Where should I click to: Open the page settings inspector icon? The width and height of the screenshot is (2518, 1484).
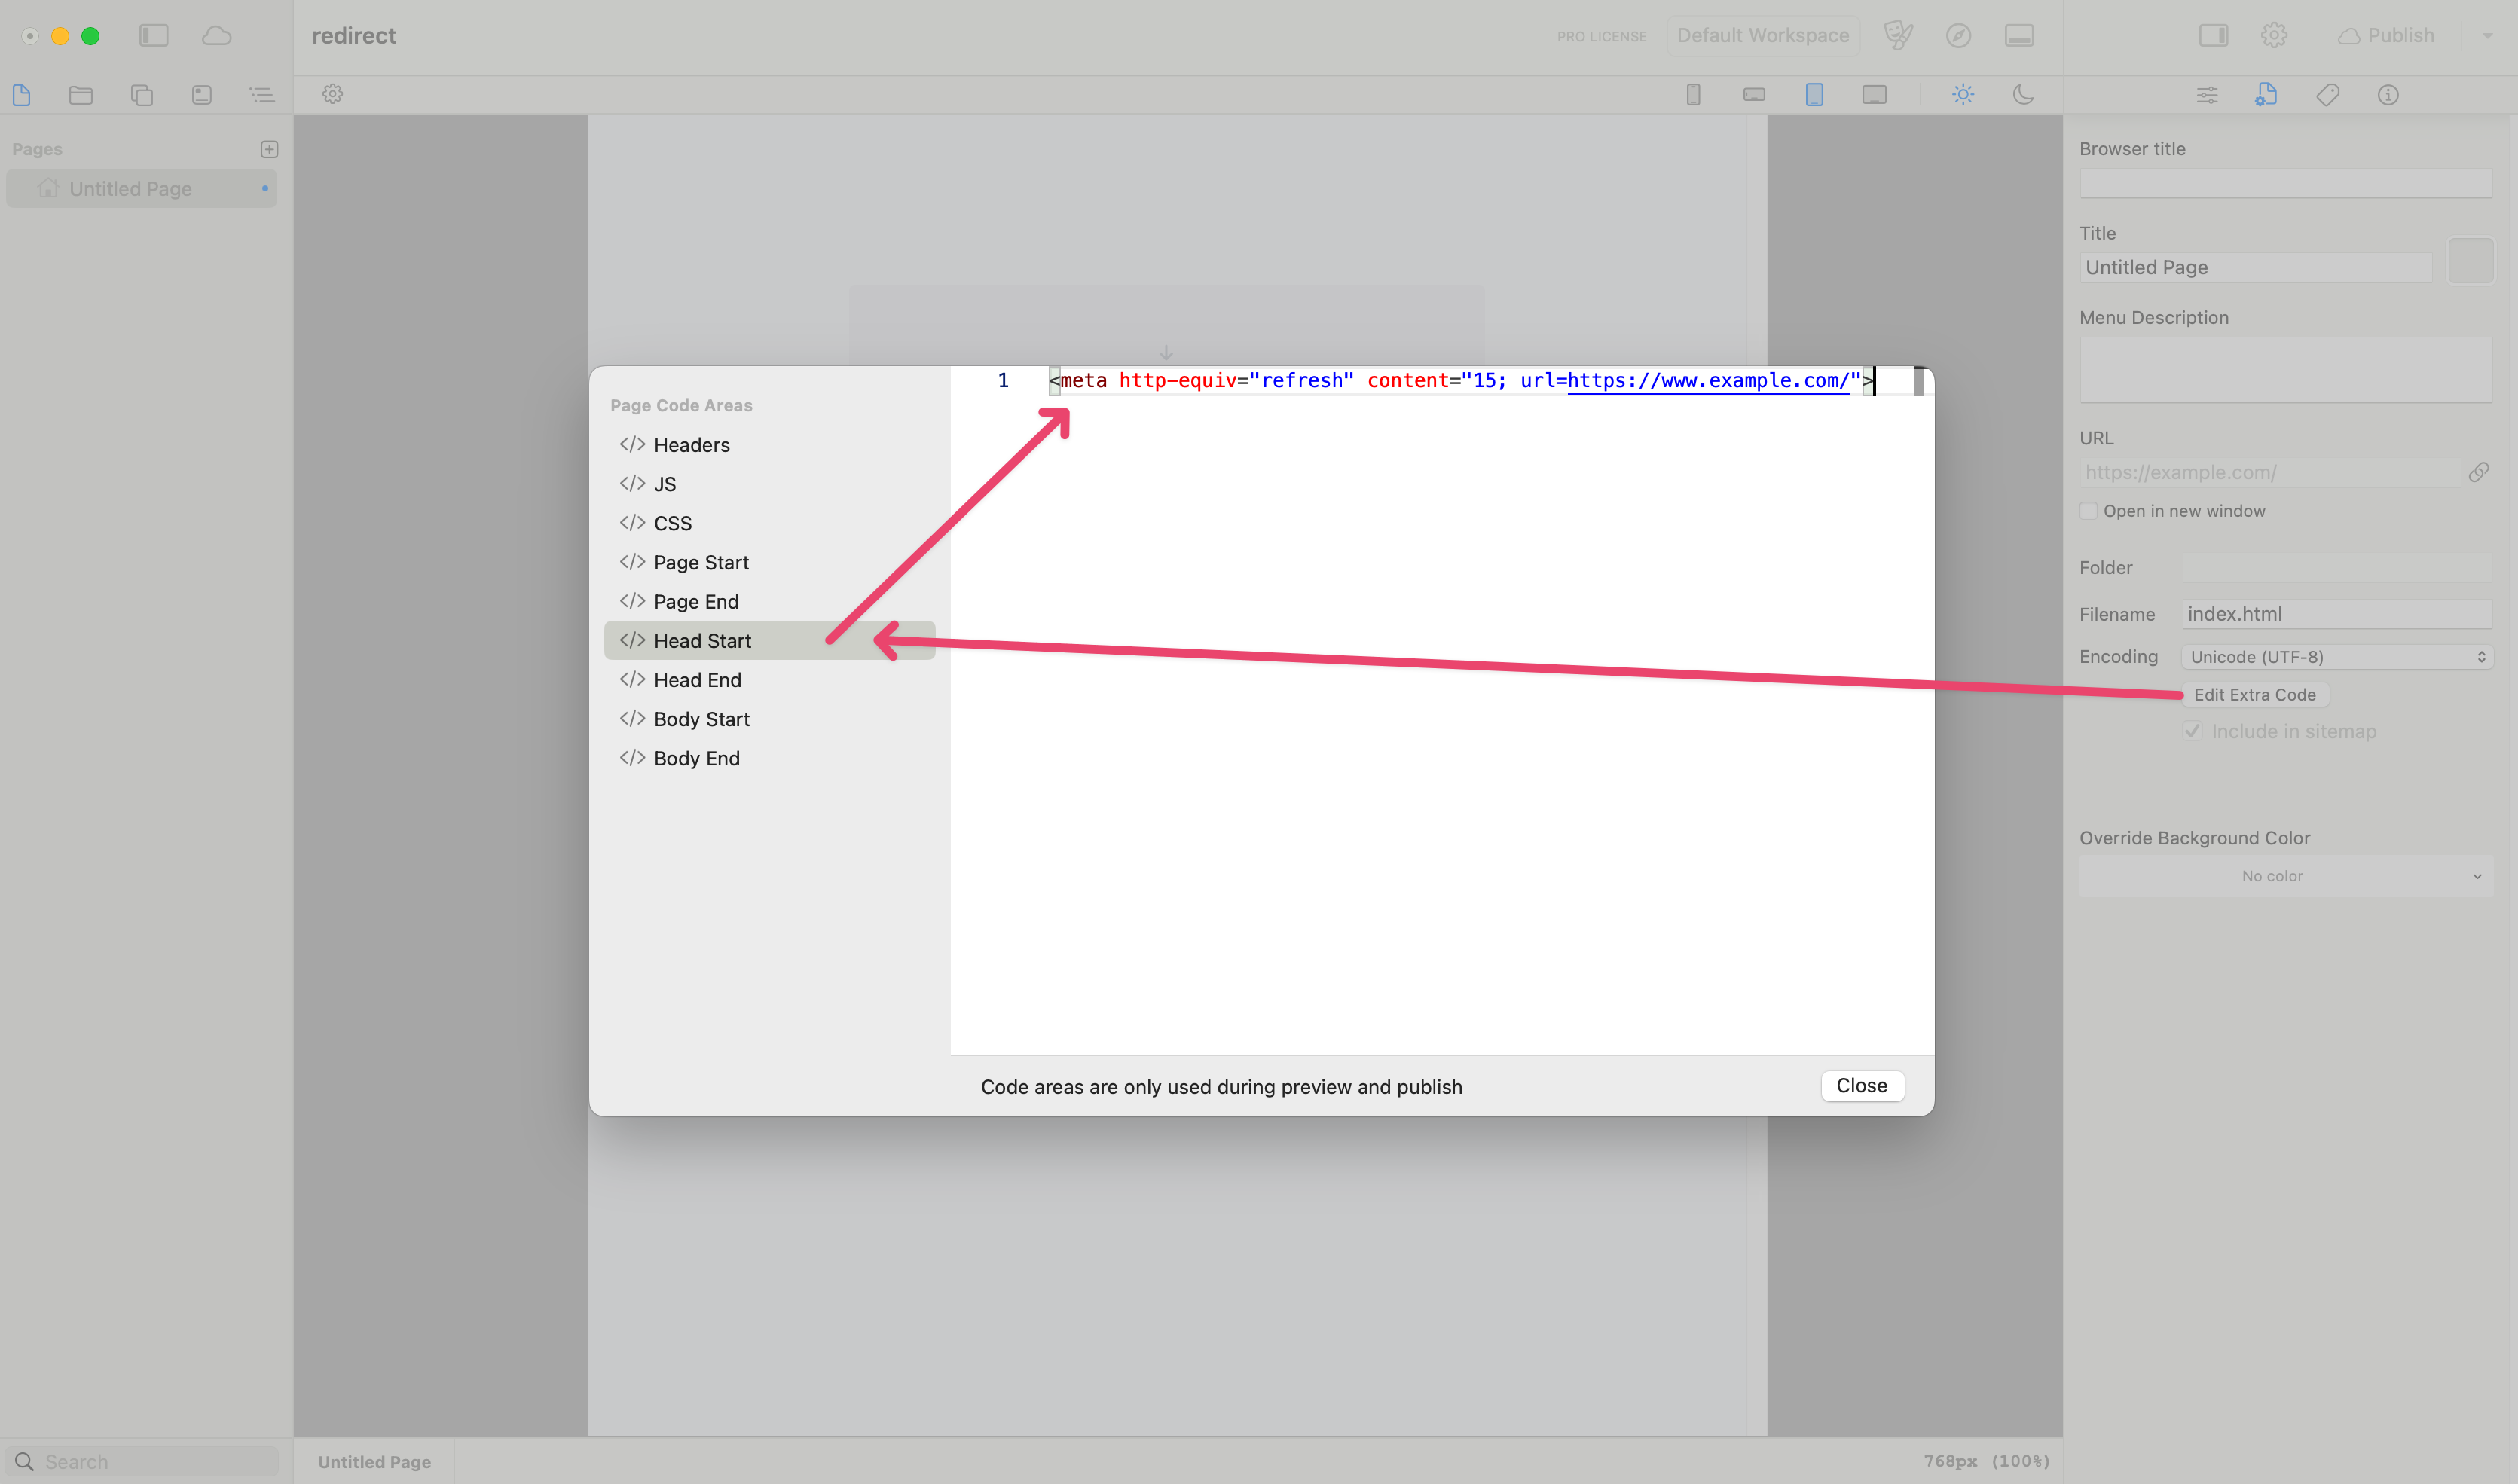tap(2266, 95)
